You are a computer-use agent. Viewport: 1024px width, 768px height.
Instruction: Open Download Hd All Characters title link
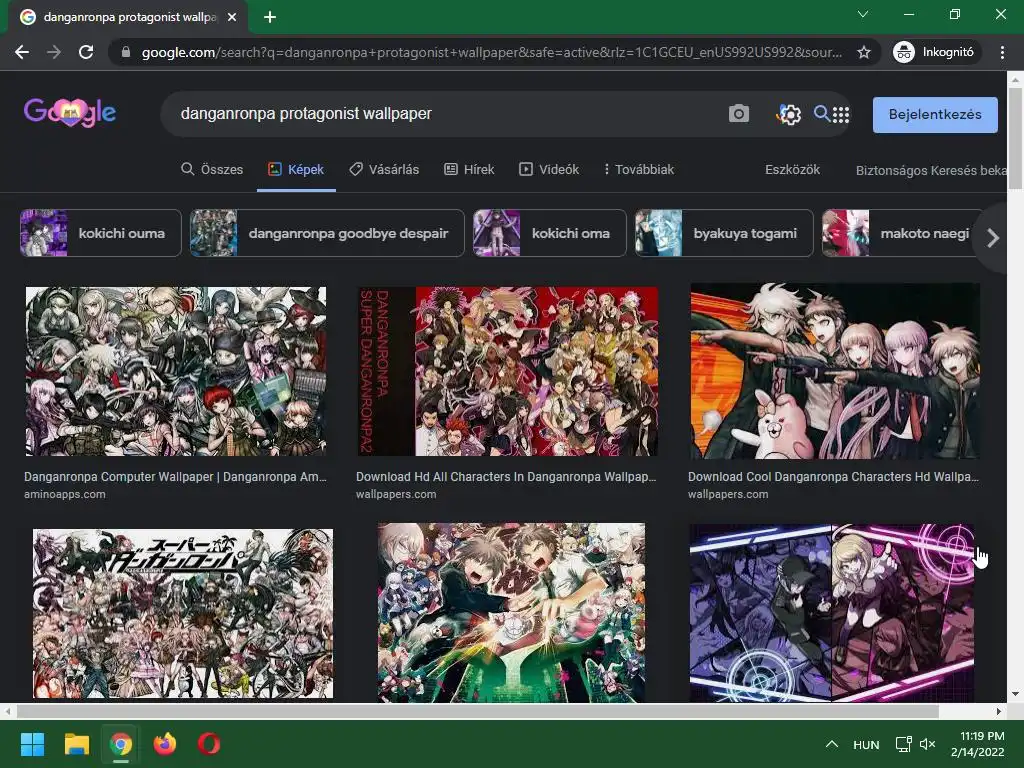click(506, 477)
